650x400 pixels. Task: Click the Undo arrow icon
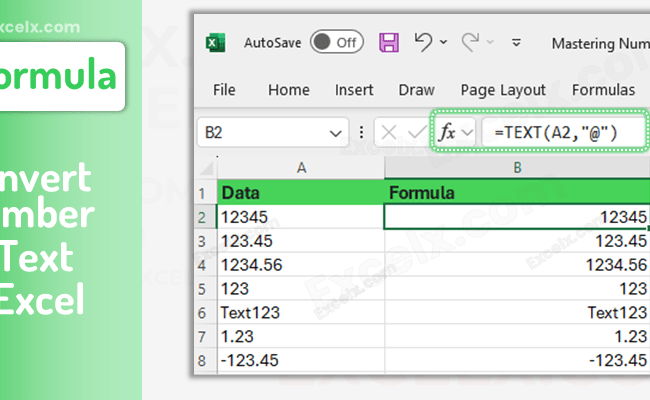coord(423,42)
